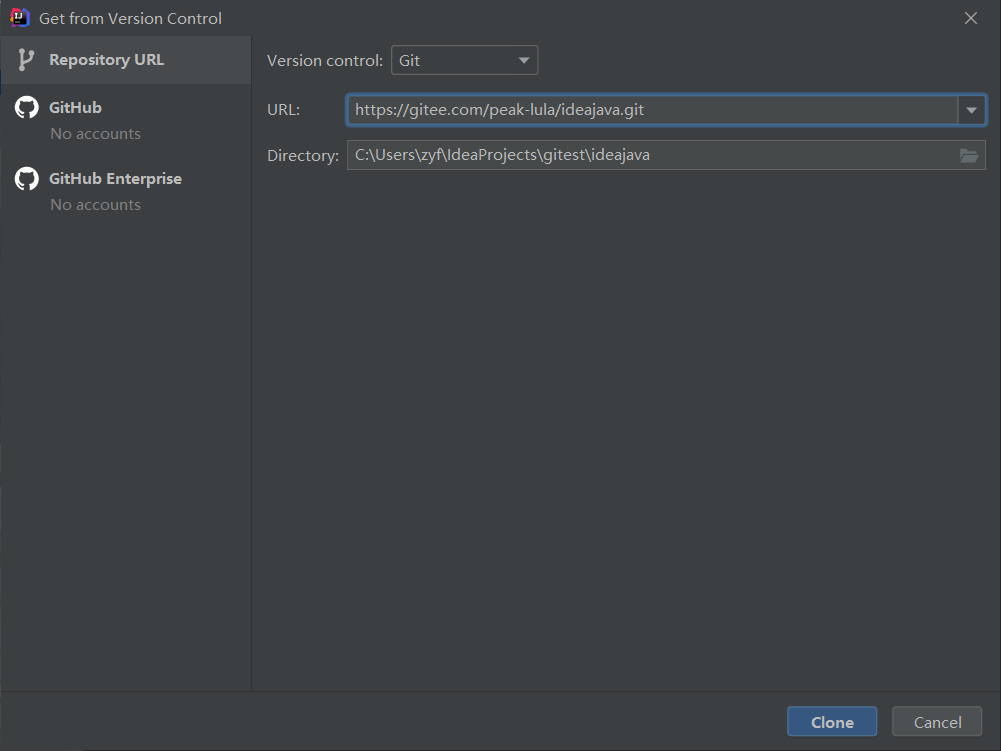Focus the repository URL input field

tap(652, 110)
